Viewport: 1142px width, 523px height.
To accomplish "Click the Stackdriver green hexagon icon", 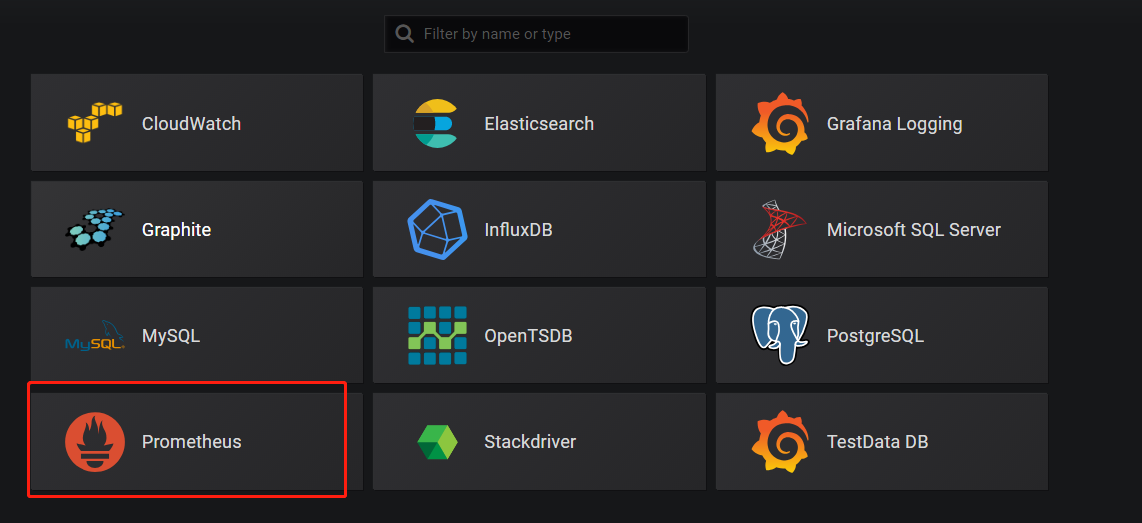I will [x=437, y=441].
